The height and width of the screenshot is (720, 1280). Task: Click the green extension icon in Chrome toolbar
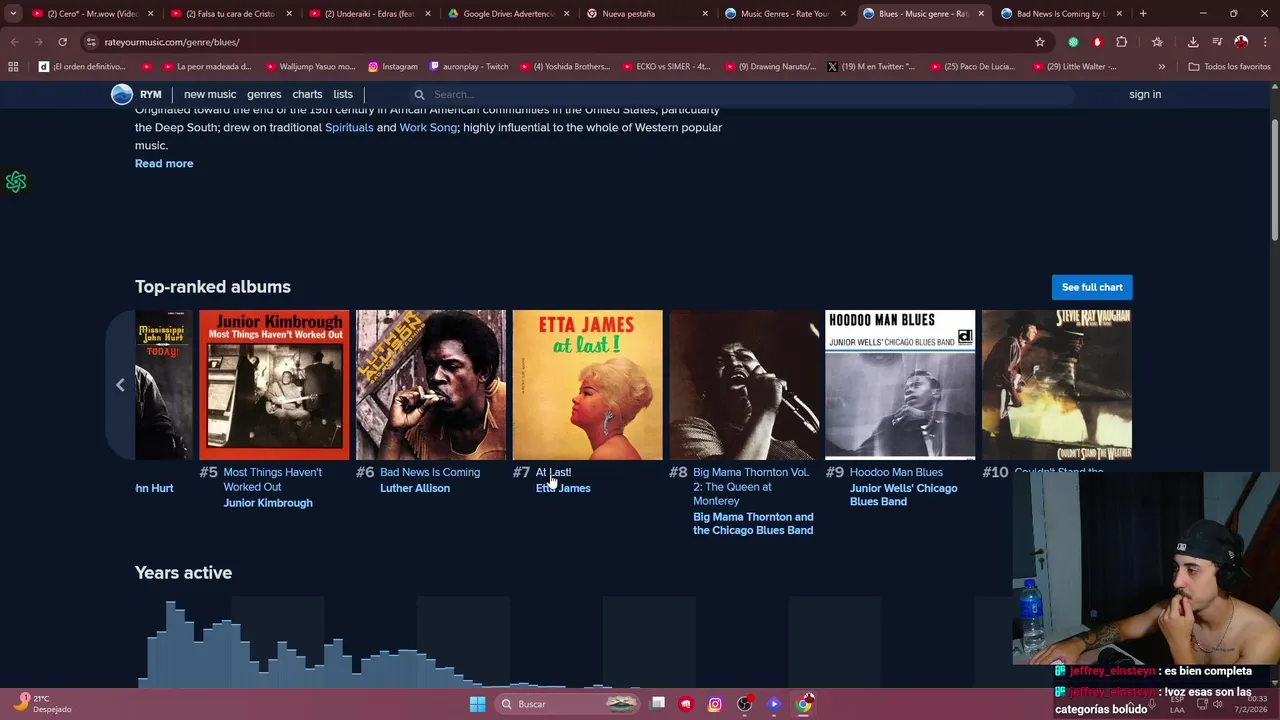pos(1073,42)
